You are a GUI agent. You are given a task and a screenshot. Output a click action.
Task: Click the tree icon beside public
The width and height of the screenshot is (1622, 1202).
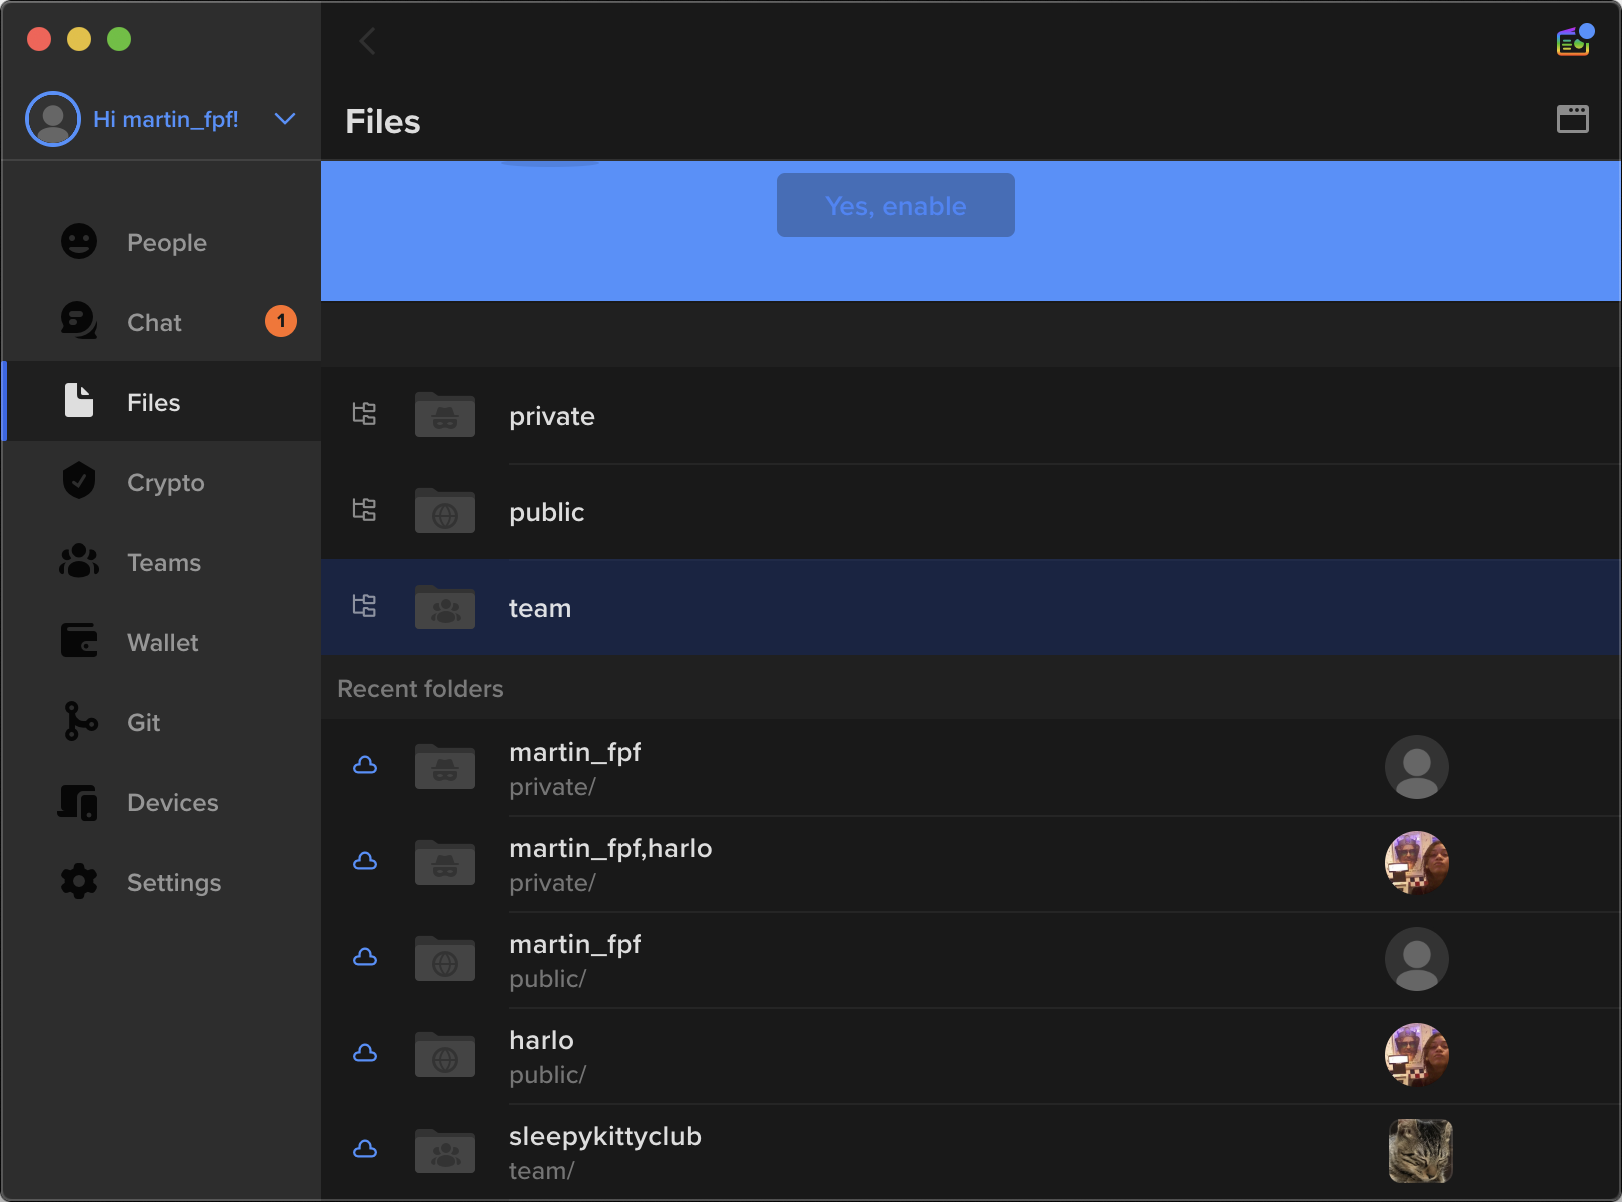click(365, 510)
